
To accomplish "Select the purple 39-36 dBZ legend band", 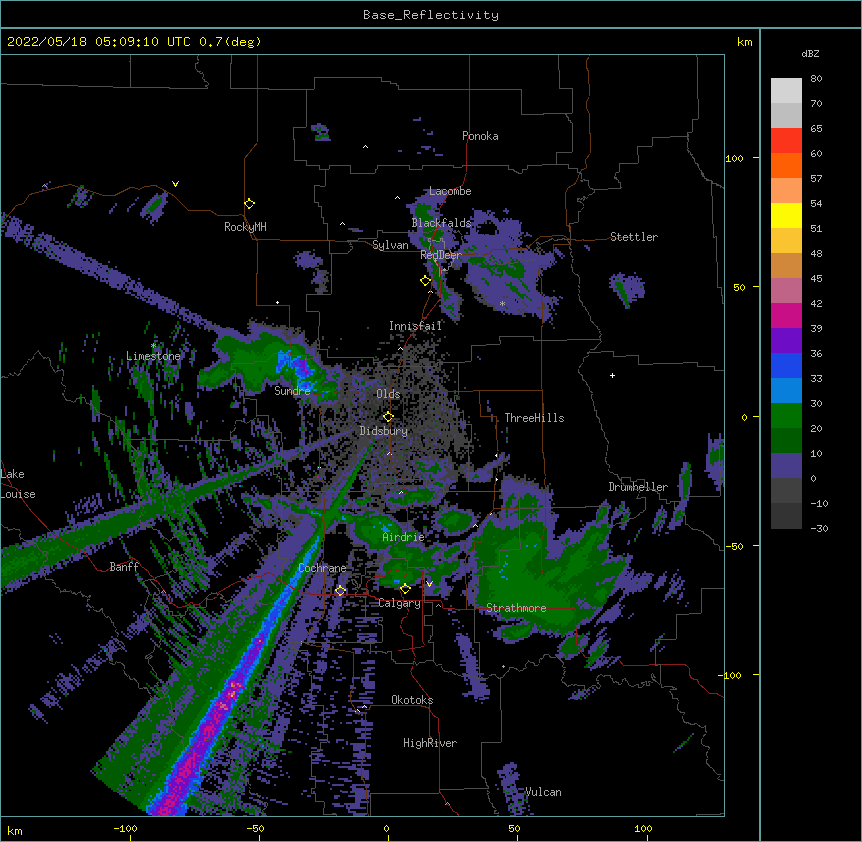I will [x=786, y=341].
